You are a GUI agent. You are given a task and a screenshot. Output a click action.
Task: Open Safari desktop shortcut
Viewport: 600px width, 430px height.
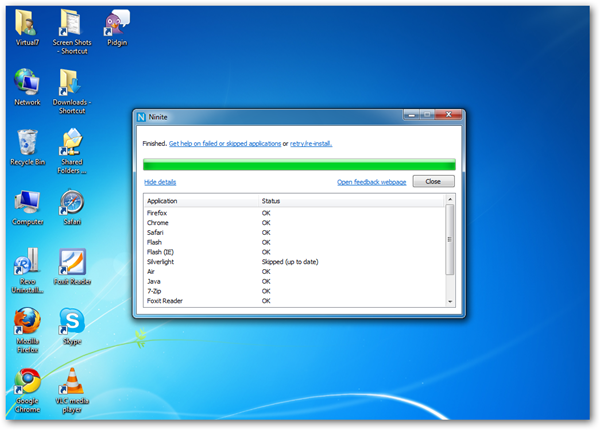tap(71, 203)
